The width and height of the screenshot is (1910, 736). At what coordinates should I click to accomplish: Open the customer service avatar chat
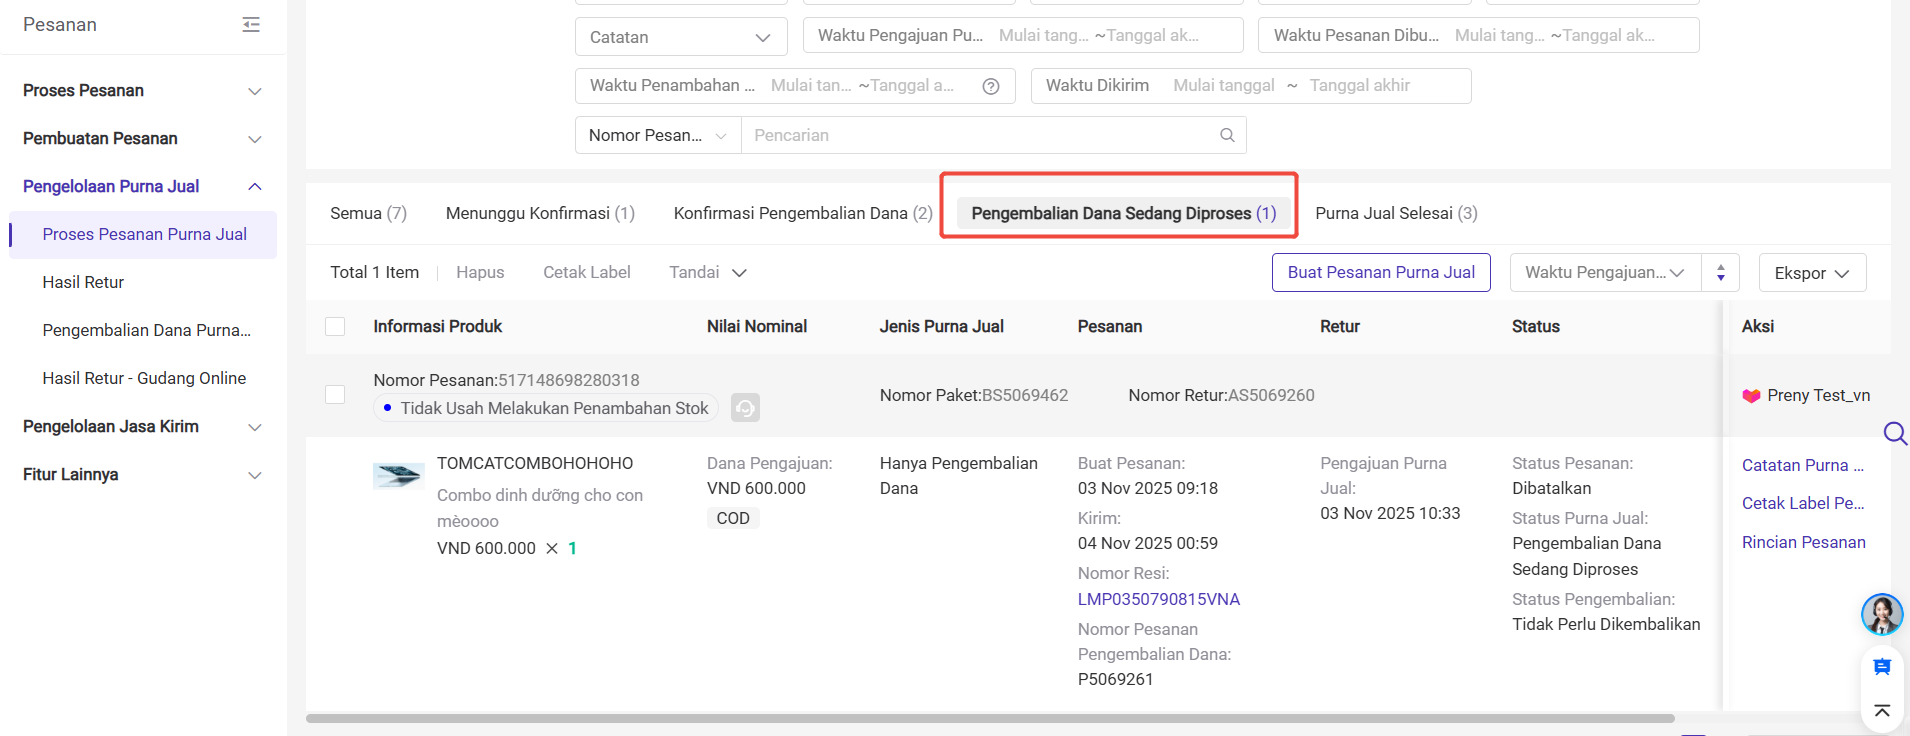(x=1881, y=614)
